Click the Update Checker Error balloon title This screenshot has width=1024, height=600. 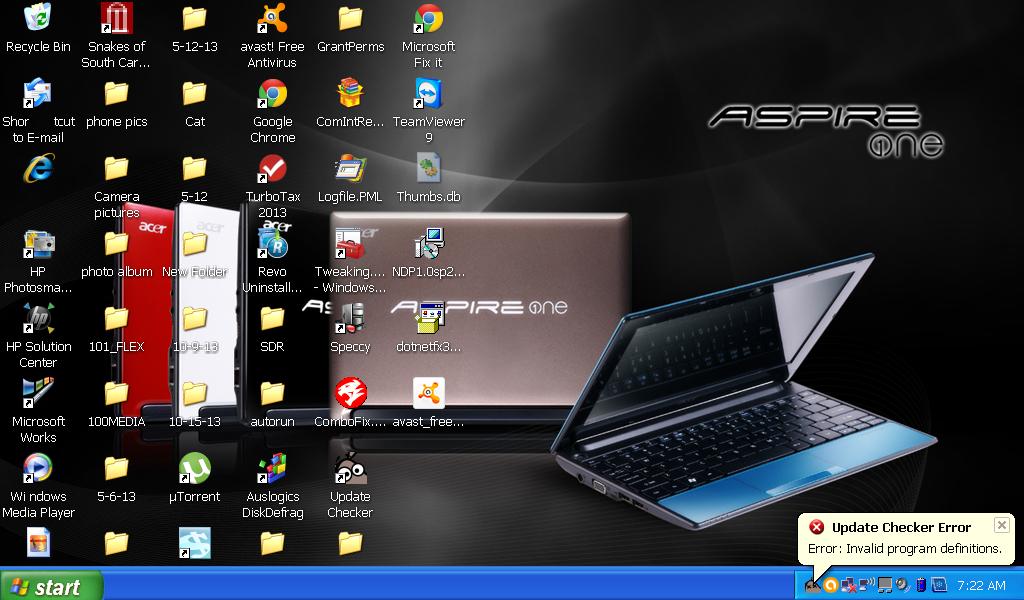(x=901, y=528)
